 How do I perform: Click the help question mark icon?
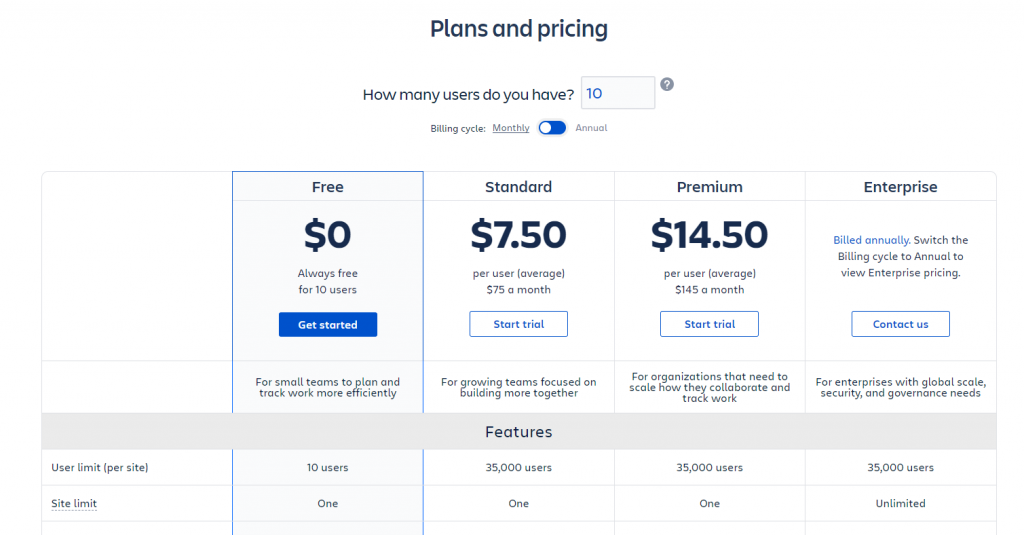click(x=667, y=84)
